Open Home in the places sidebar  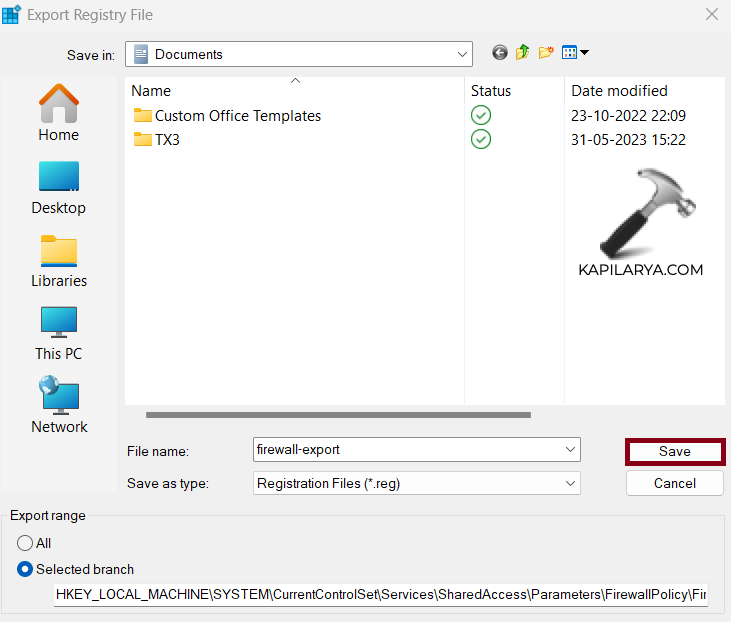[x=59, y=113]
